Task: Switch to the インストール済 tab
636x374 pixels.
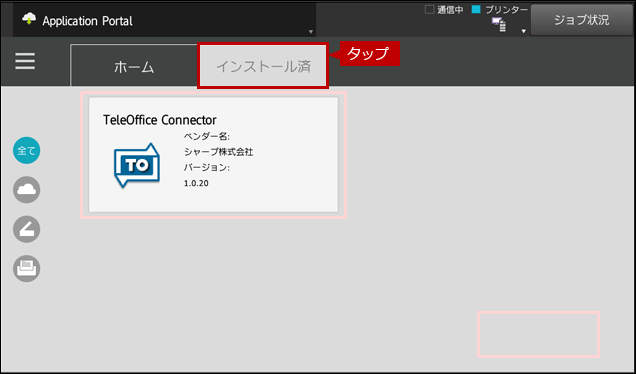Action: [x=263, y=66]
